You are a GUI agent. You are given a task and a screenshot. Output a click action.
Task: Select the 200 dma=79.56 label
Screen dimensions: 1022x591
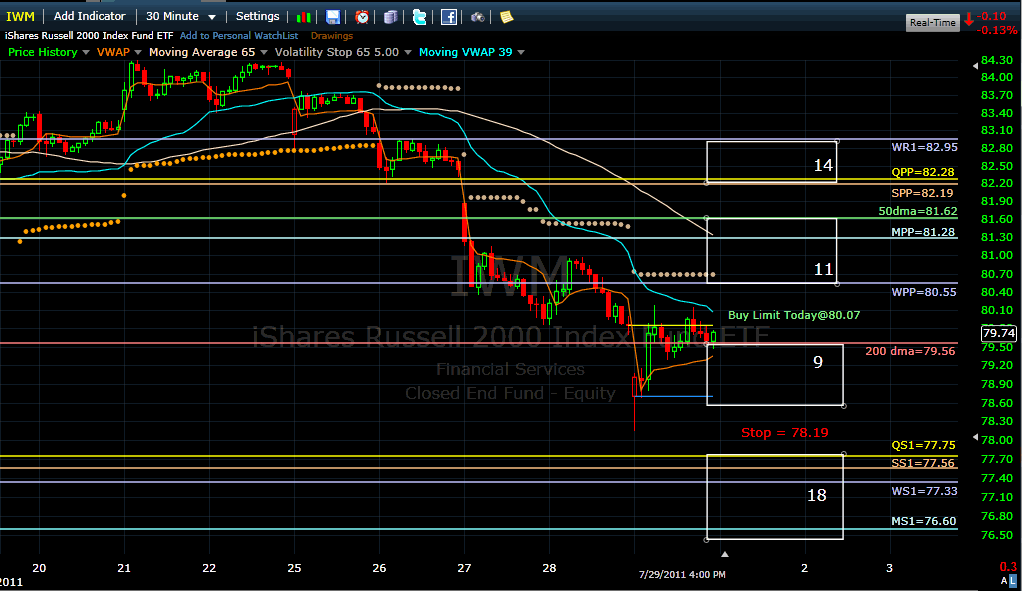(910, 351)
